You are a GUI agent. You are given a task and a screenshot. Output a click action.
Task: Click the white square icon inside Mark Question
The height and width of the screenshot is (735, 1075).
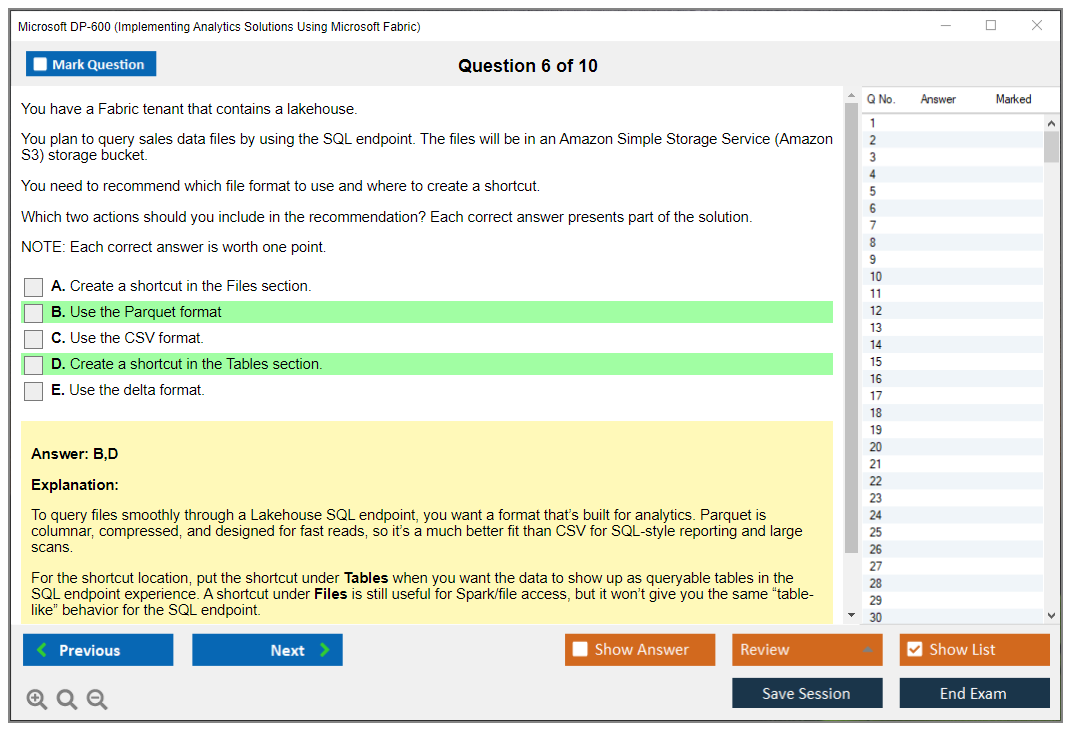point(39,63)
